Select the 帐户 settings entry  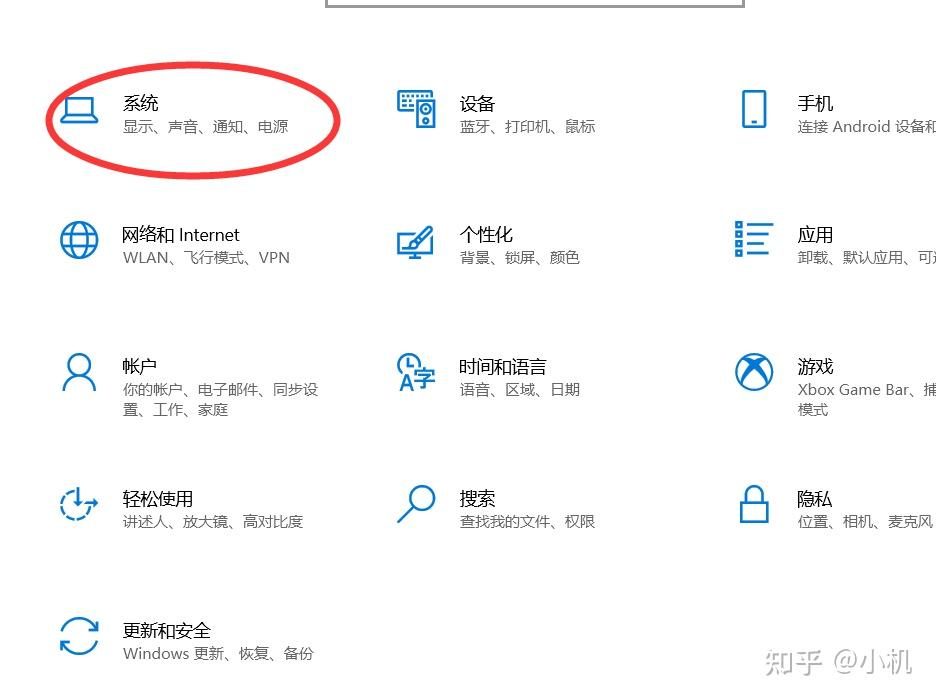point(140,366)
